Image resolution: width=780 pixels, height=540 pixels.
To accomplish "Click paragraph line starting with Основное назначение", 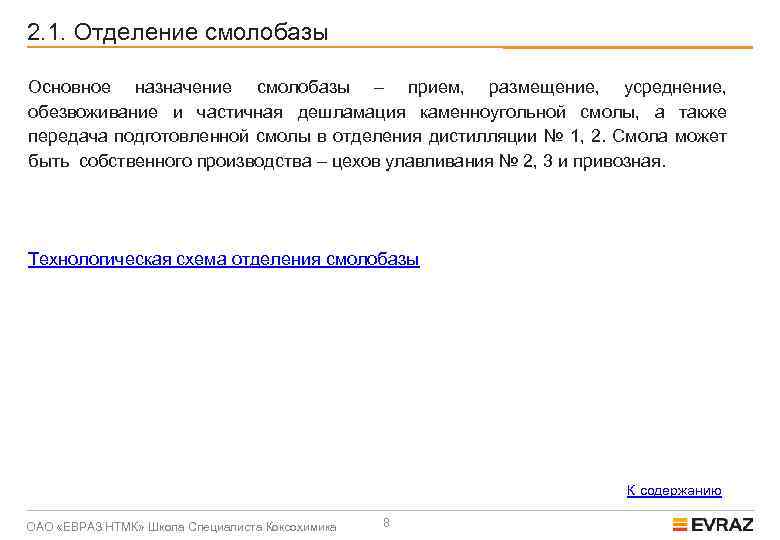I will 377,88.
